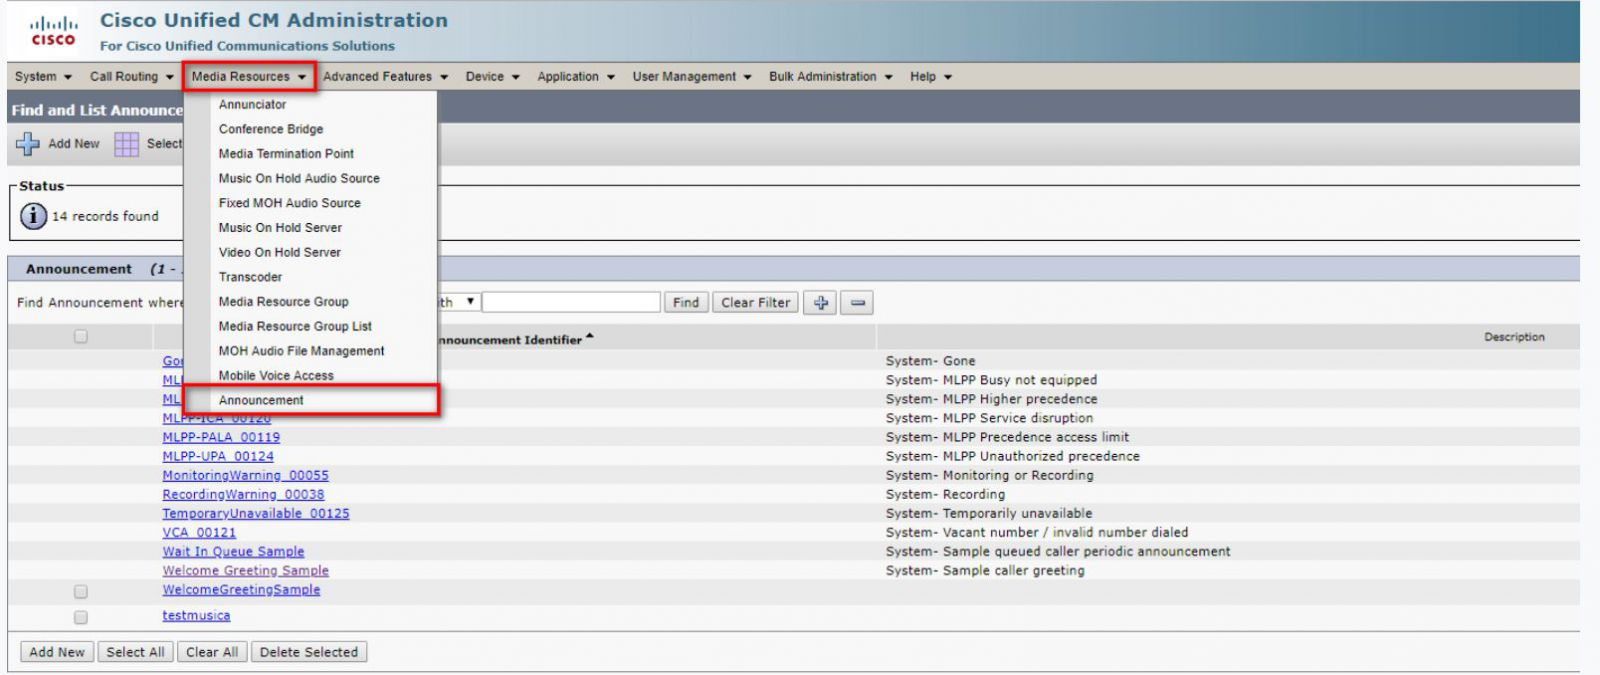Click the Select All grid icon
Viewport: 1600px width, 675px height.
pyautogui.click(x=126, y=144)
